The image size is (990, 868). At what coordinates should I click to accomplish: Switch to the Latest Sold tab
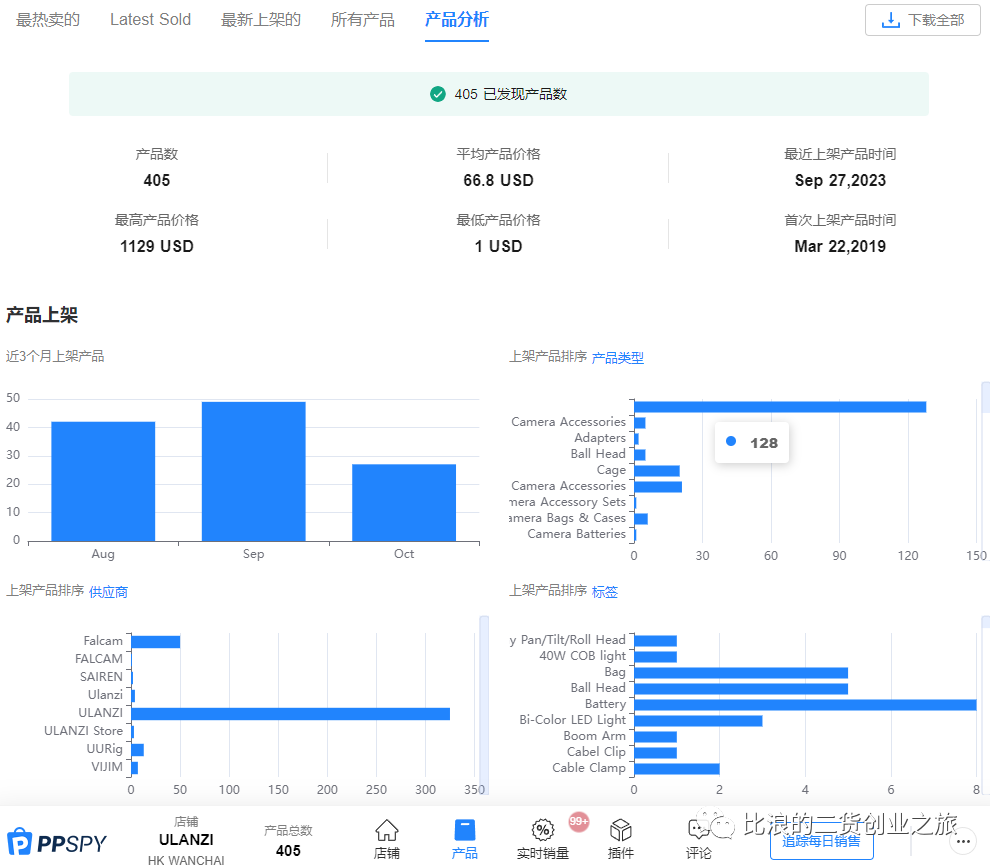pos(150,20)
